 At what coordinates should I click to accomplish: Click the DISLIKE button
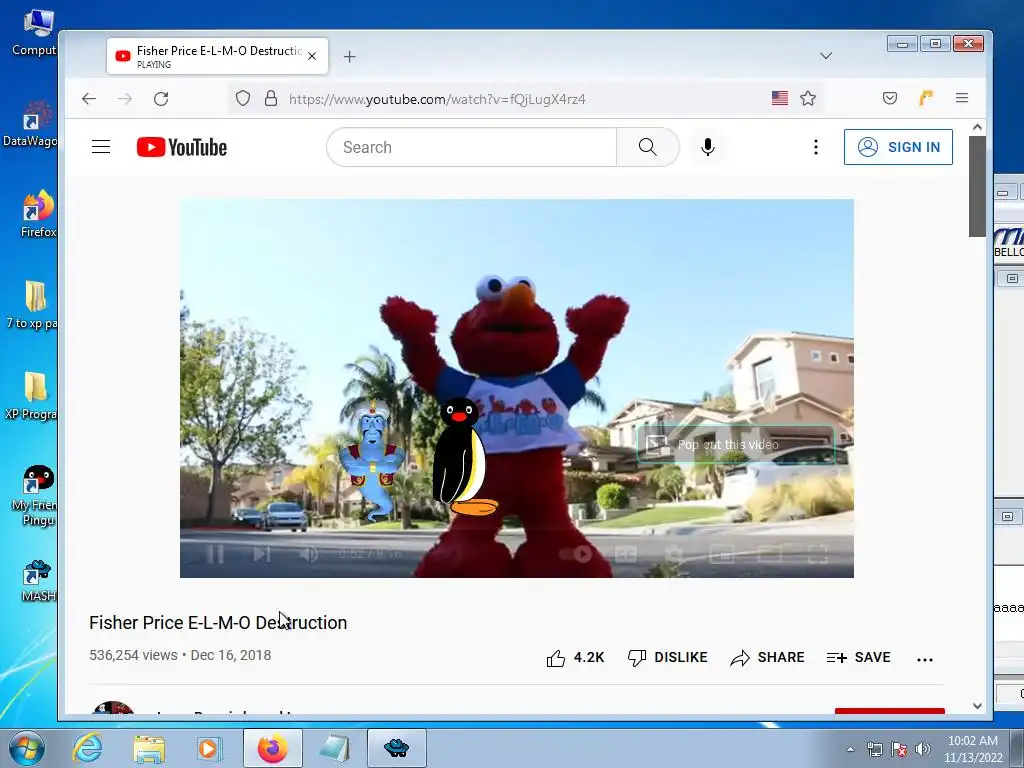(x=667, y=658)
